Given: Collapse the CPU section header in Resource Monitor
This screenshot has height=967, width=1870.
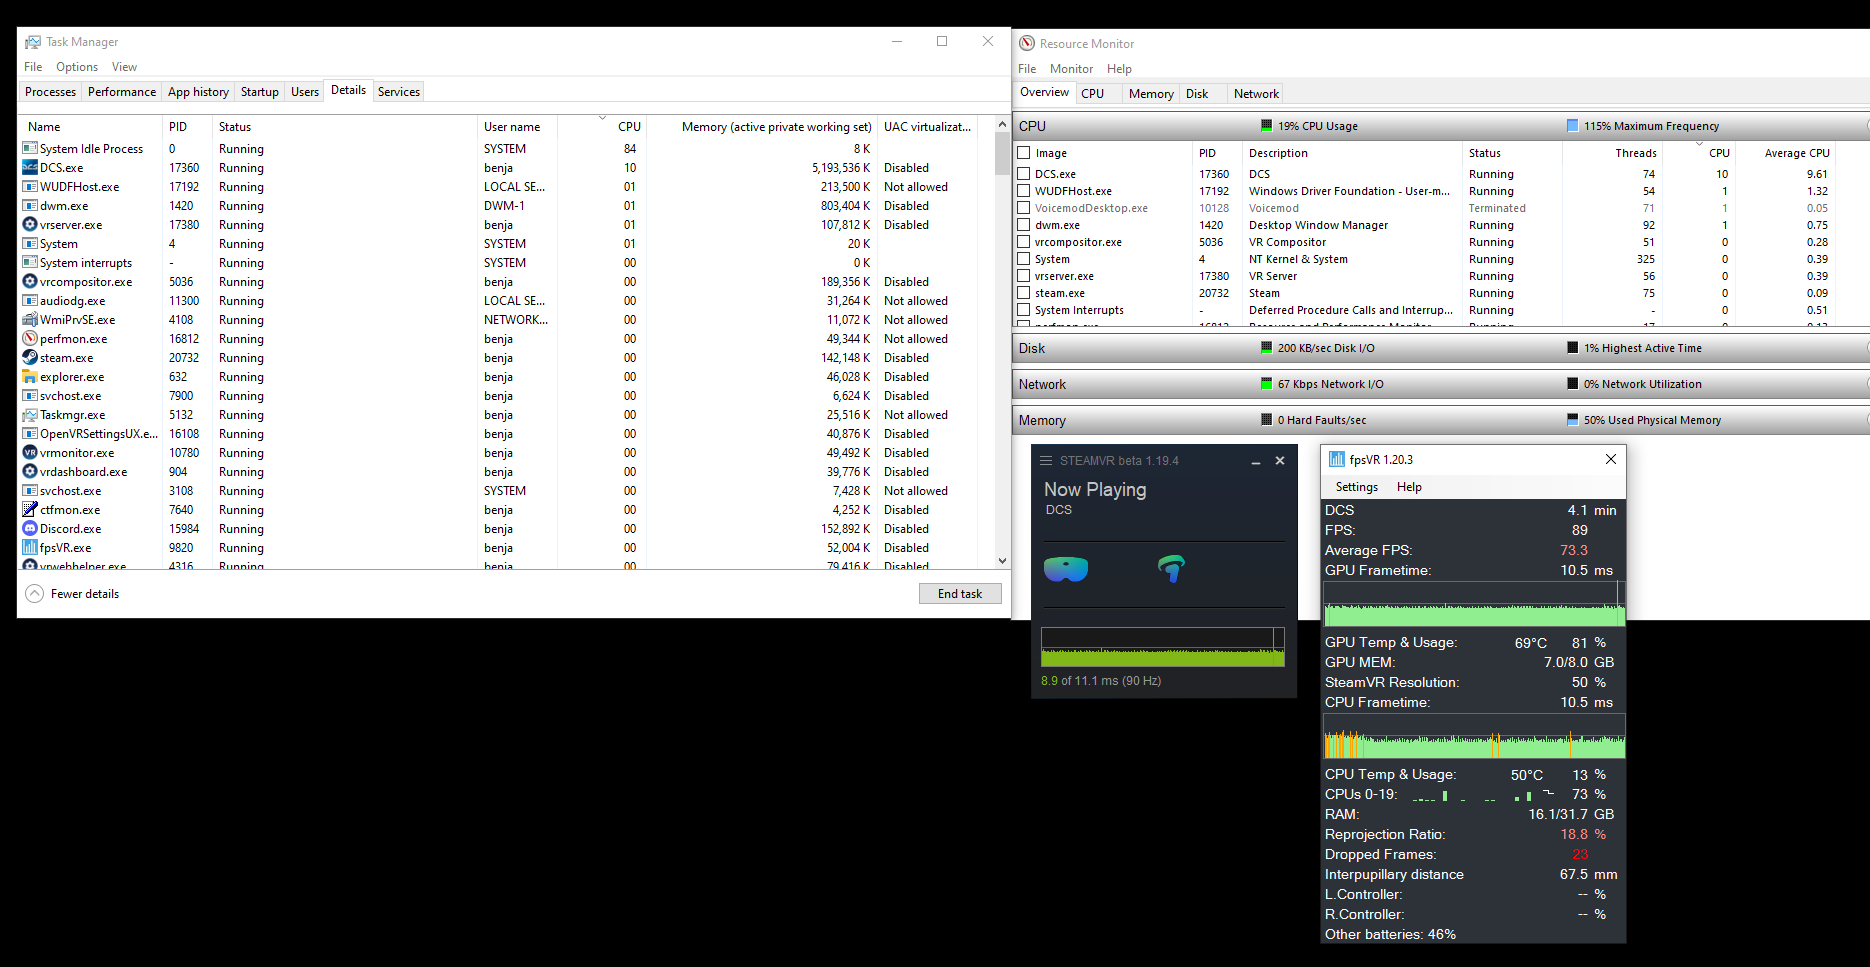Looking at the screenshot, I should pyautogui.click(x=1440, y=126).
